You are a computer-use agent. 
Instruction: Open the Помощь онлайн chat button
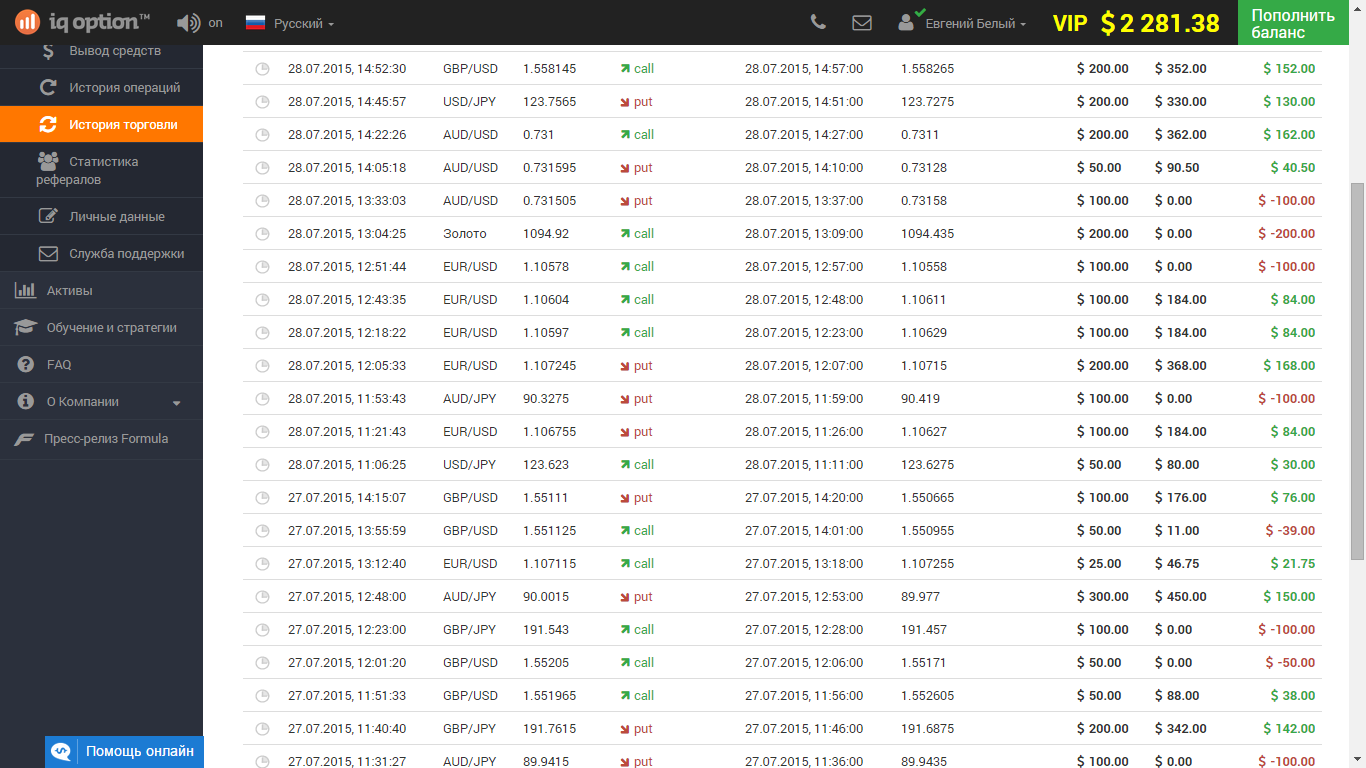pyautogui.click(x=124, y=751)
